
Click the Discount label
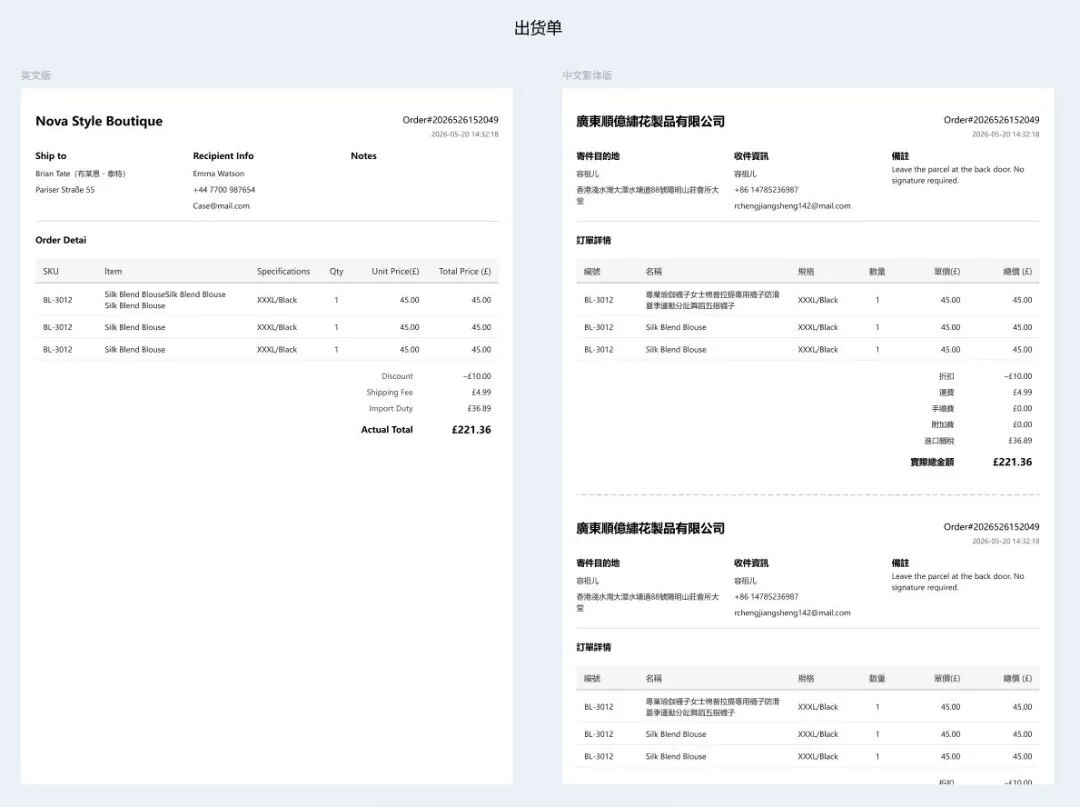pos(397,376)
